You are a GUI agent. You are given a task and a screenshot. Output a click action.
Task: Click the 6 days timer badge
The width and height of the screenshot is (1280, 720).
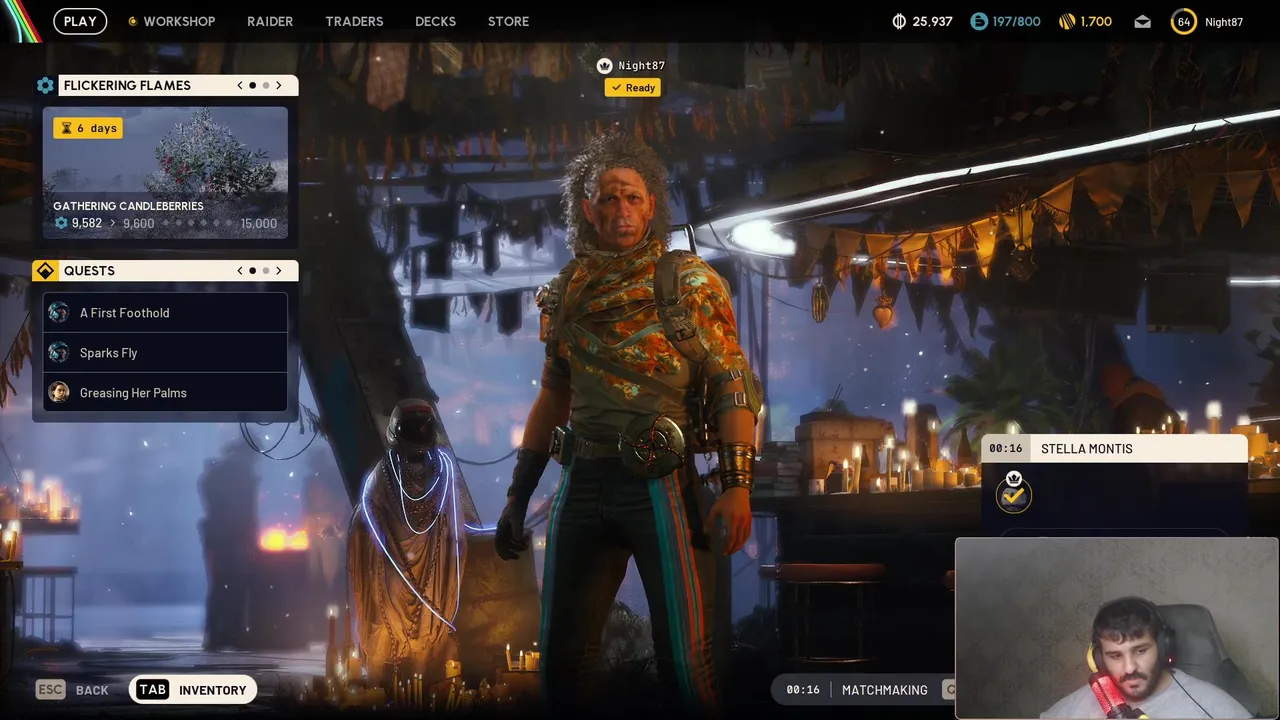click(x=88, y=128)
